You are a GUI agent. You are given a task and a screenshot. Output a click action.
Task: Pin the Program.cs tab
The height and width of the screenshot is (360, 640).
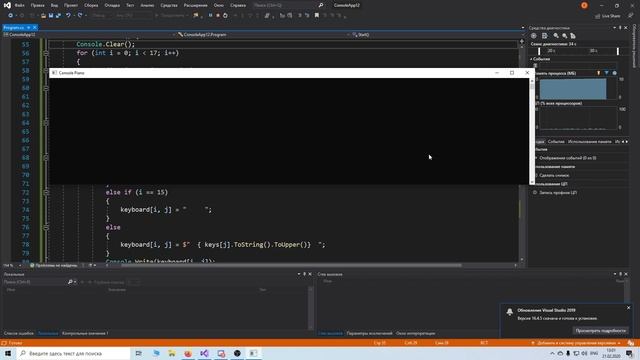pyautogui.click(x=29, y=27)
